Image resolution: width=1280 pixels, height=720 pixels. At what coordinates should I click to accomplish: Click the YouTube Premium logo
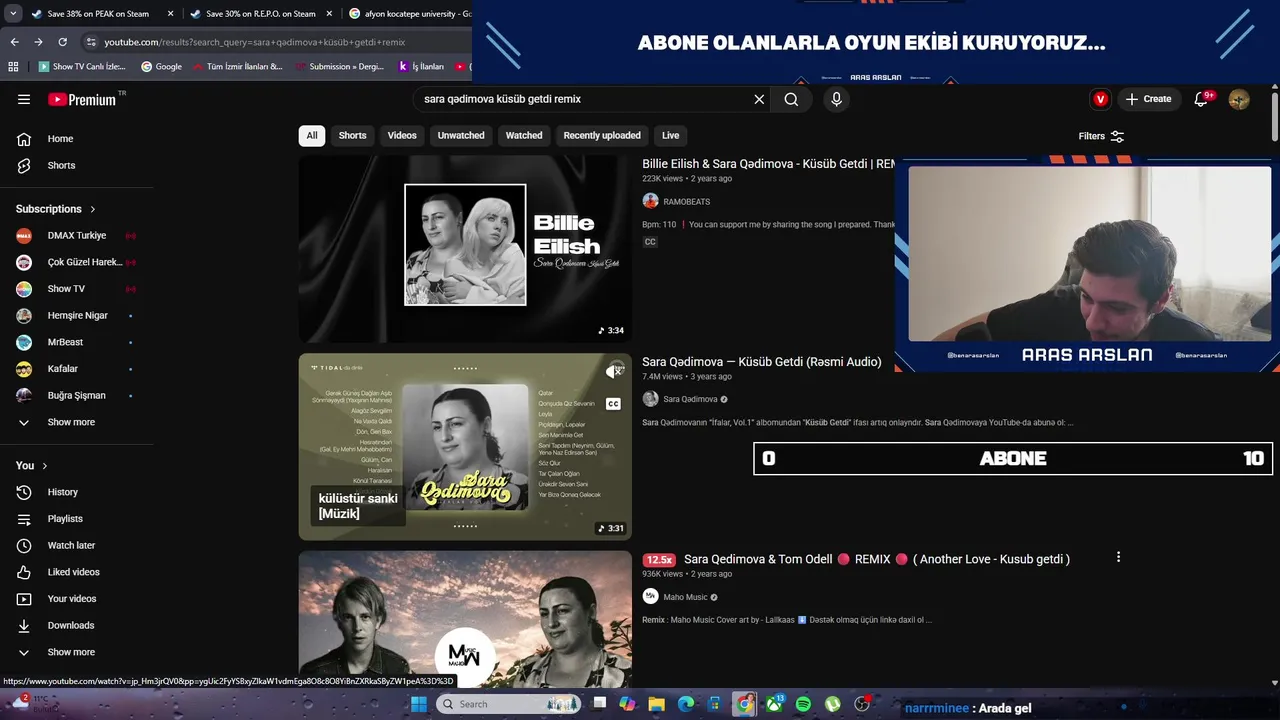point(82,99)
